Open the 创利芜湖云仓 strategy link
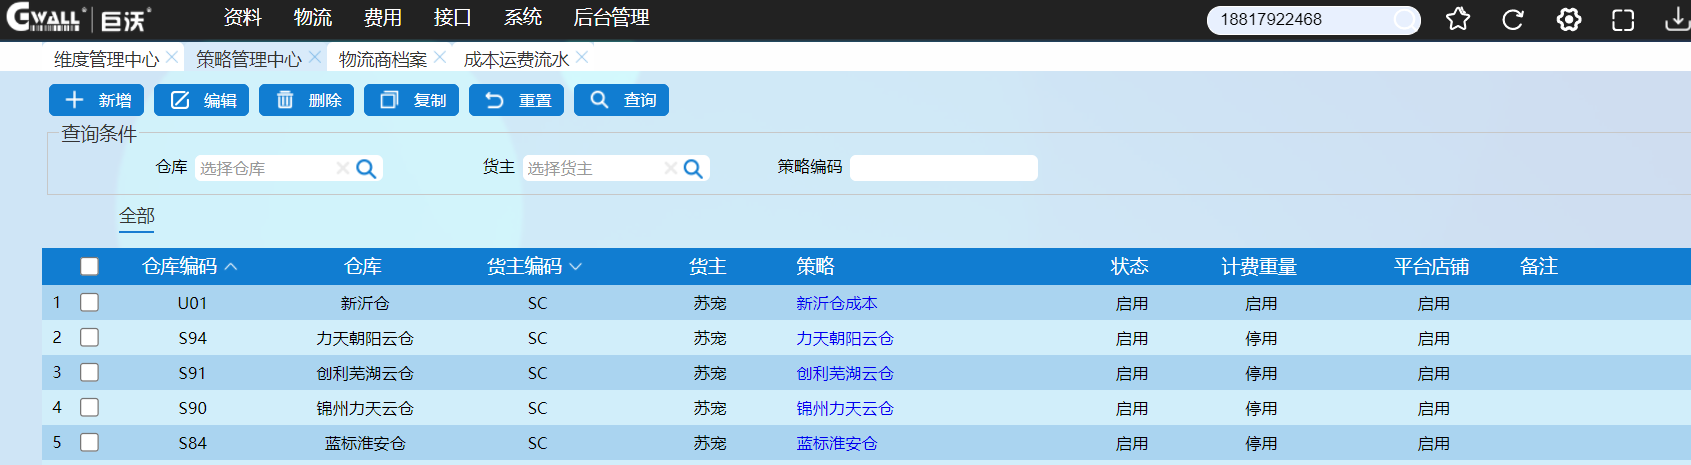 (x=844, y=373)
